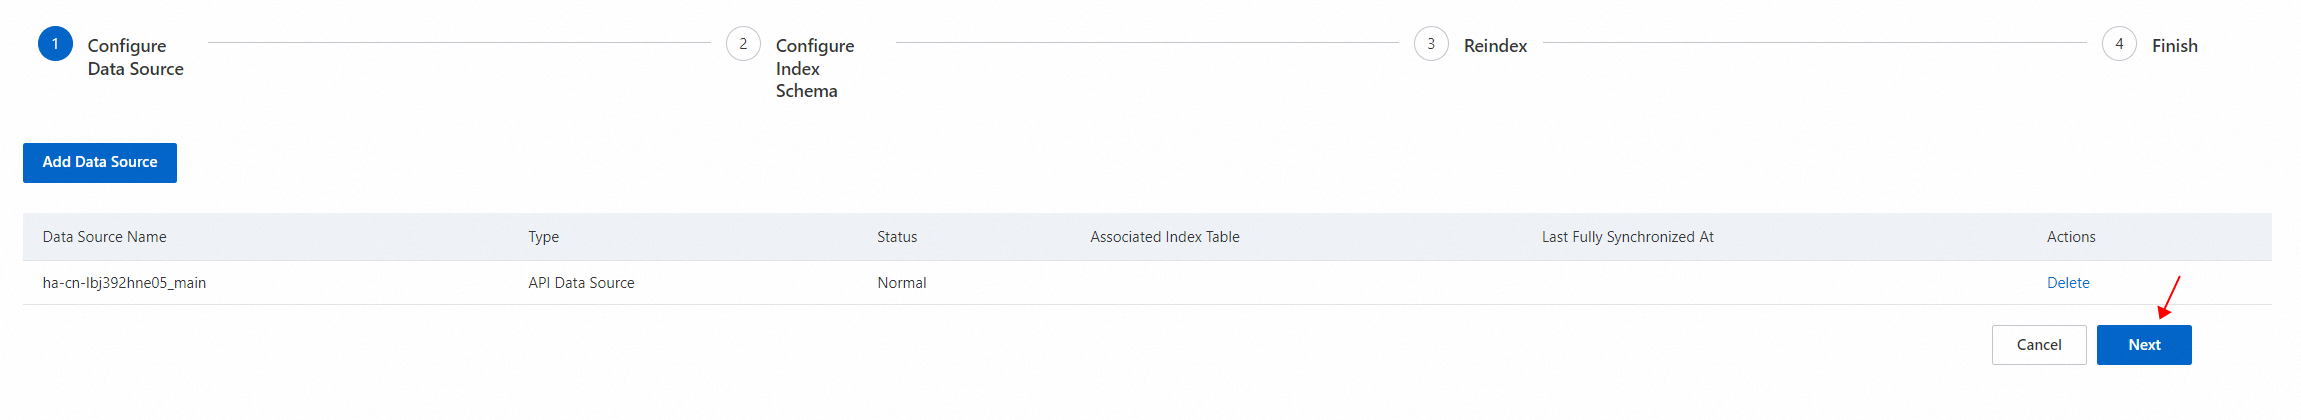
Task: Select the Configure Data Source step label
Action: tap(135, 57)
